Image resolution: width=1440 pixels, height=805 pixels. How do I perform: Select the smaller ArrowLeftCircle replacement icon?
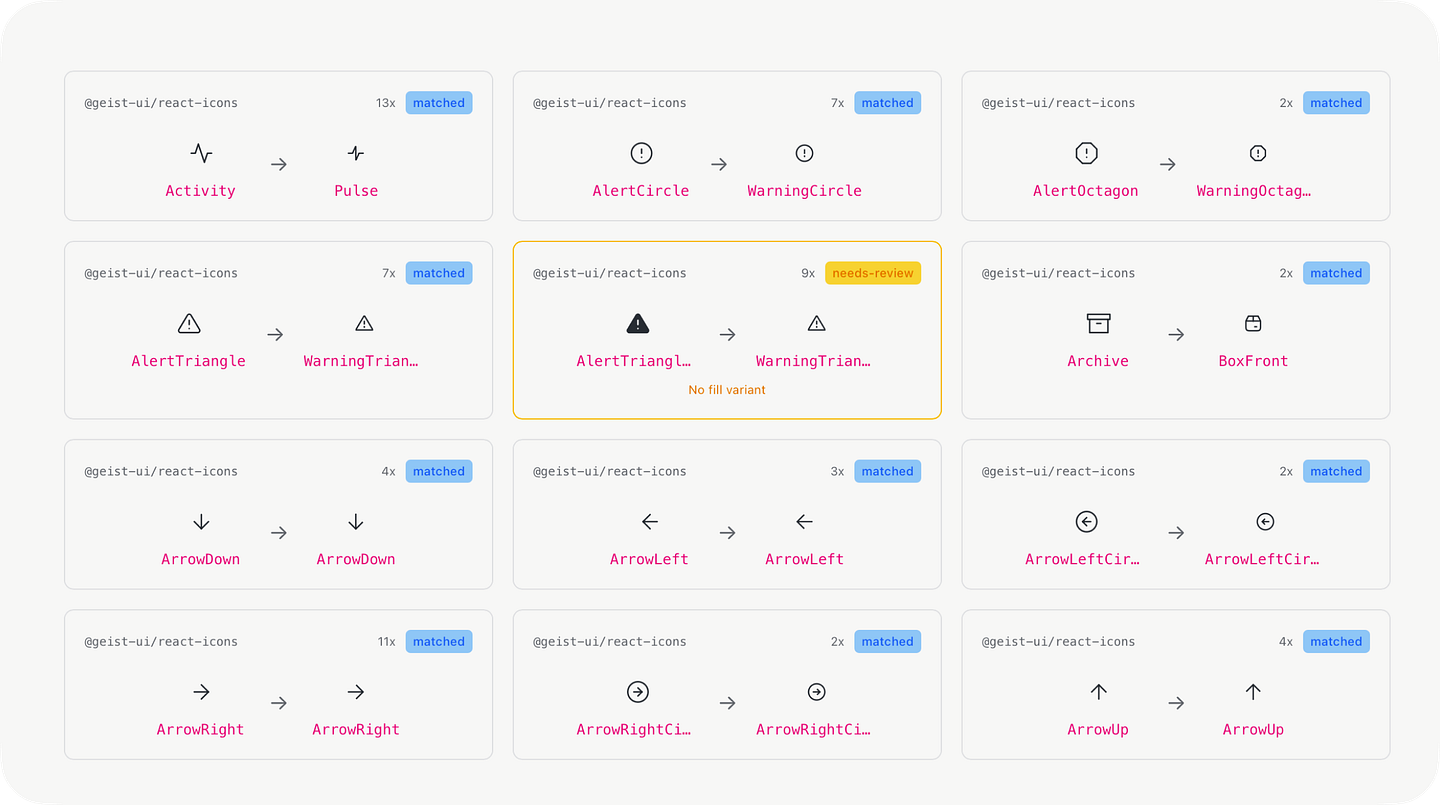(1265, 521)
